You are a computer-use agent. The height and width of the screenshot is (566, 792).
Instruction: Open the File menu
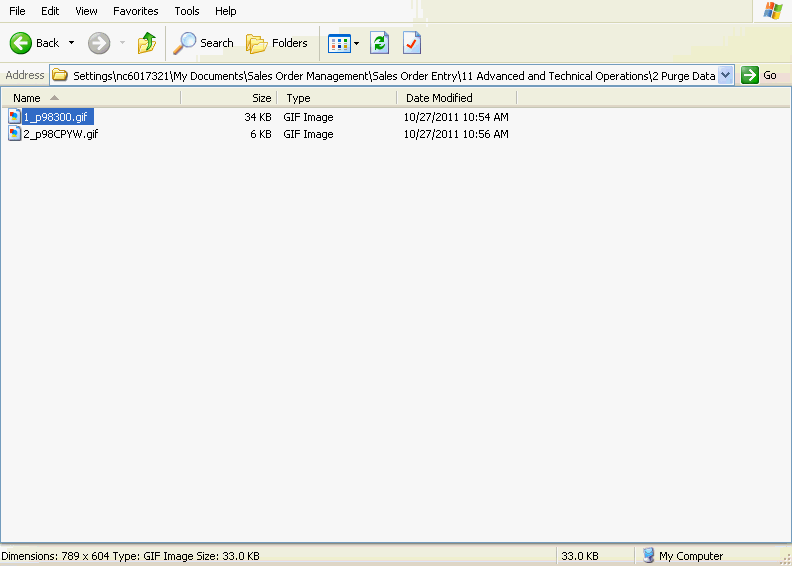[17, 11]
